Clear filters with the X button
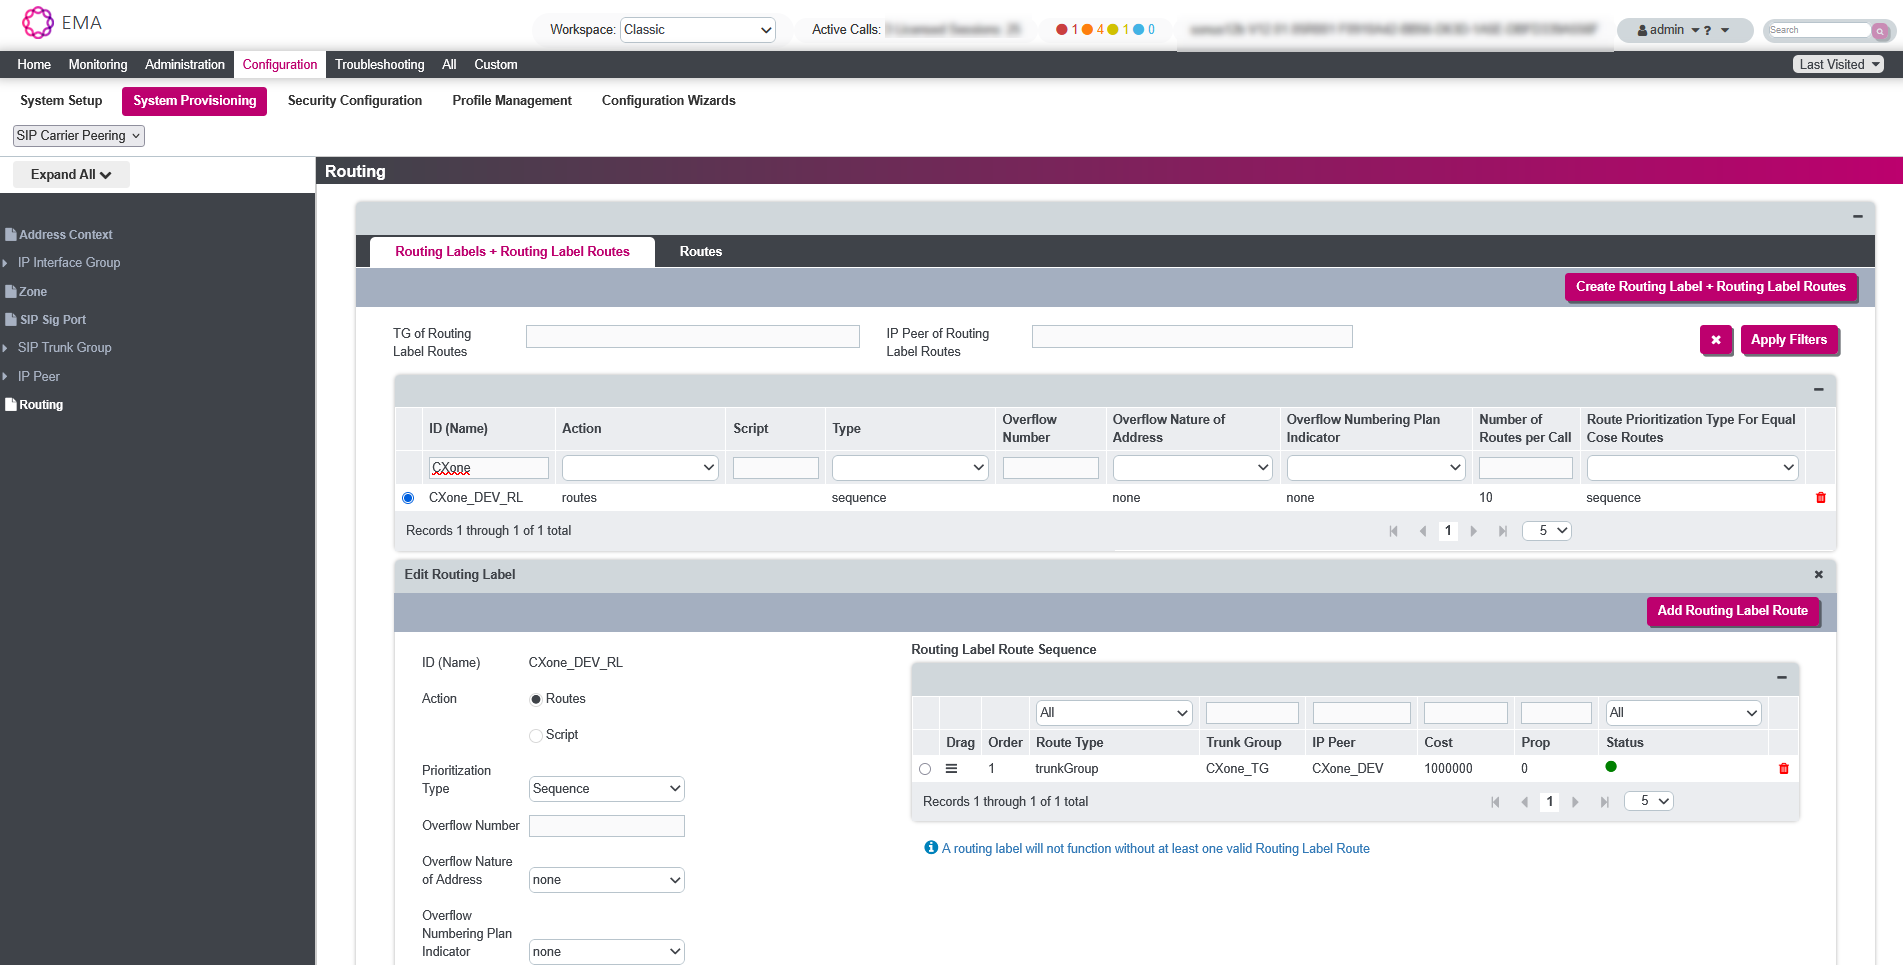The image size is (1903, 965). pyautogui.click(x=1715, y=340)
